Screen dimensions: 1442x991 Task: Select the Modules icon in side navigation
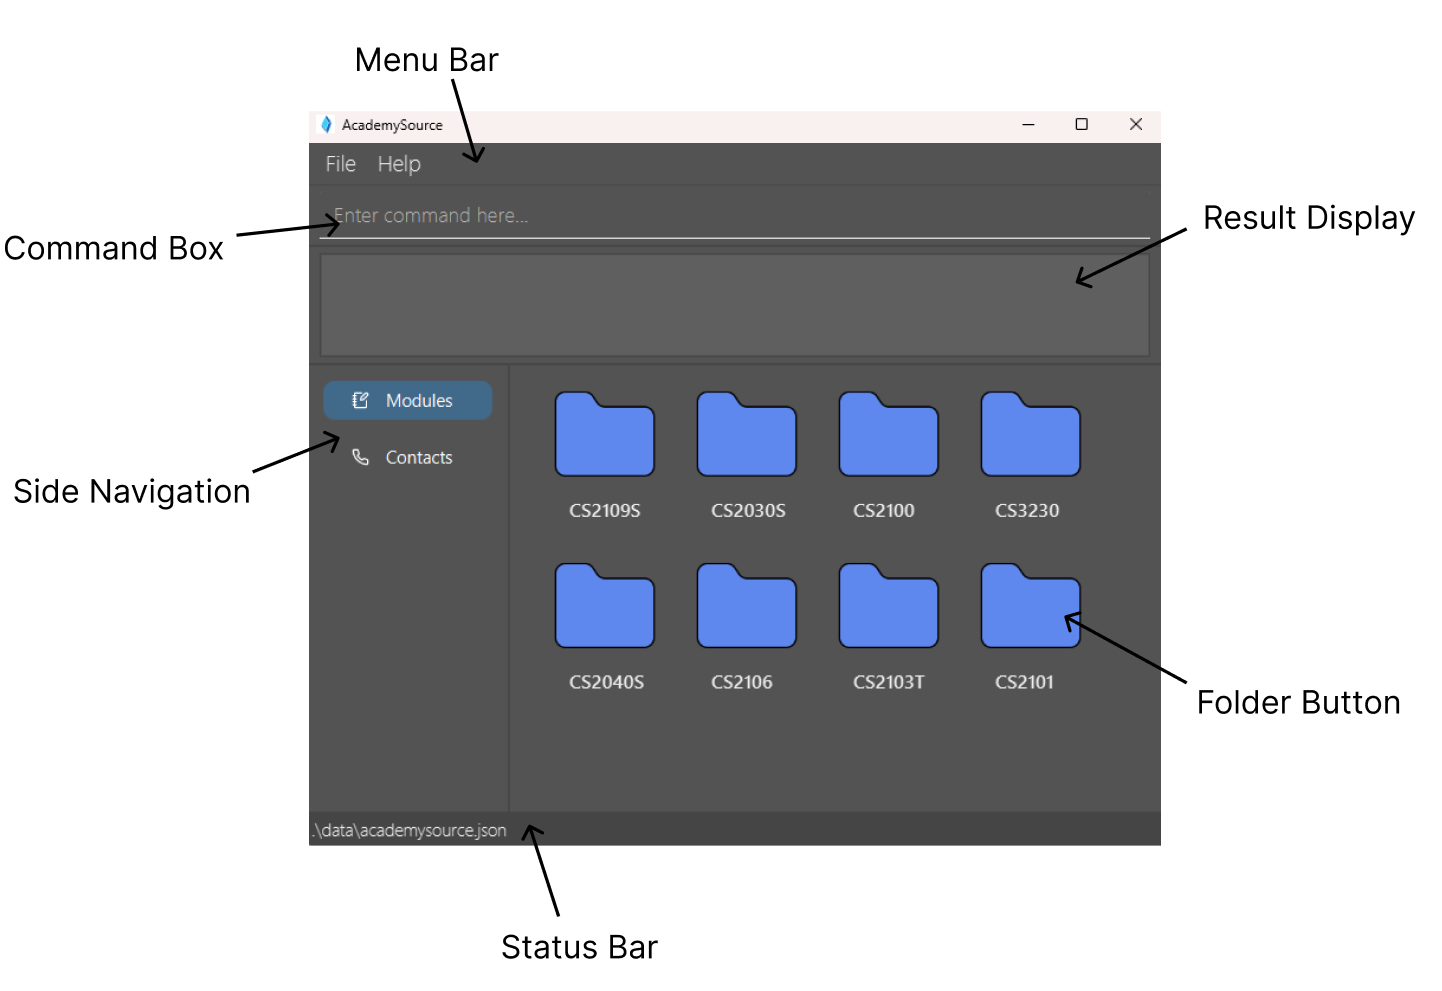361,400
